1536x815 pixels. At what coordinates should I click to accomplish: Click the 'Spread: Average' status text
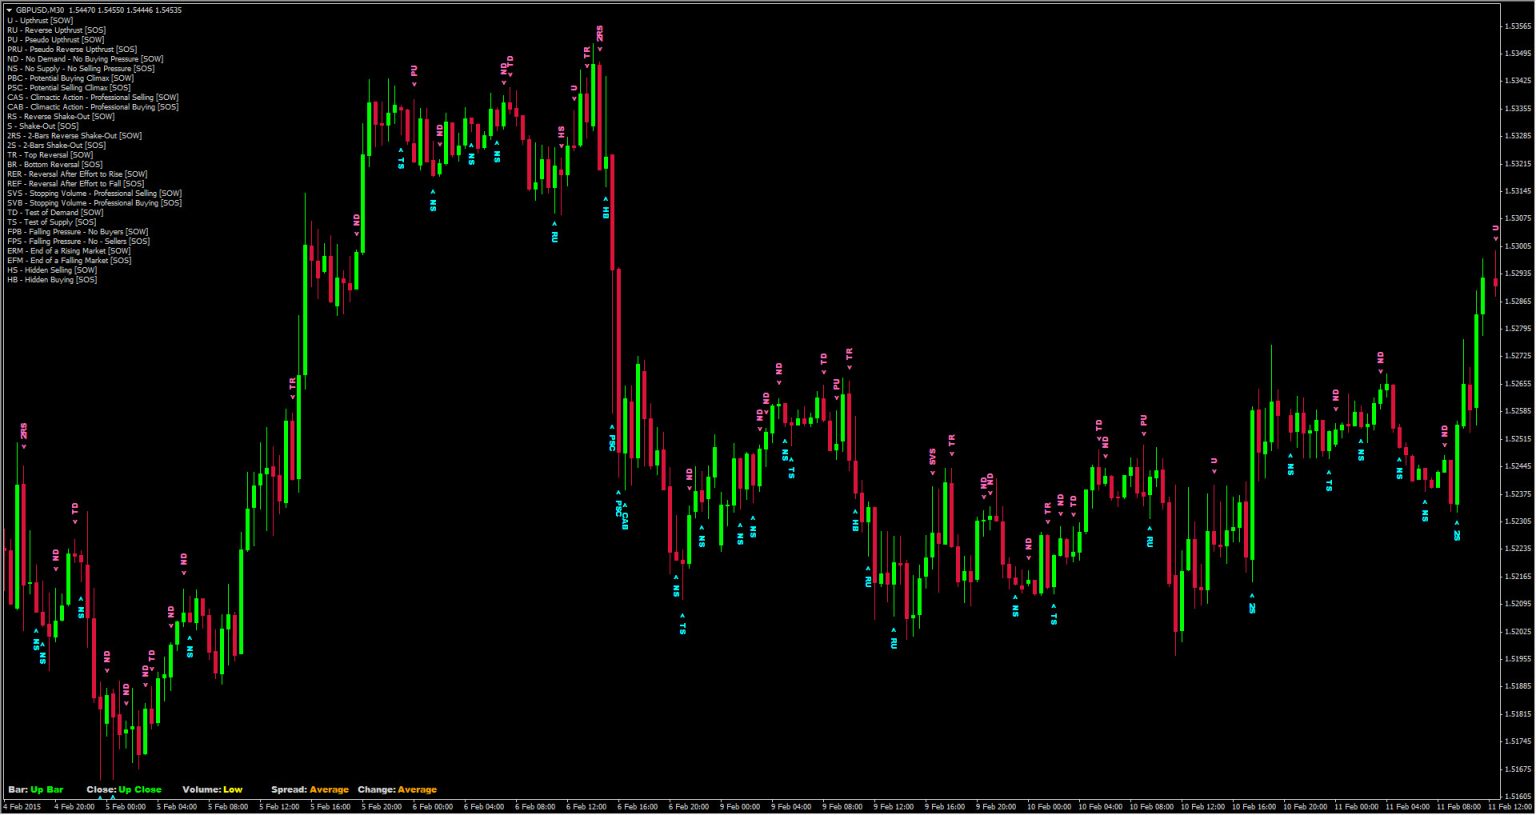point(312,789)
